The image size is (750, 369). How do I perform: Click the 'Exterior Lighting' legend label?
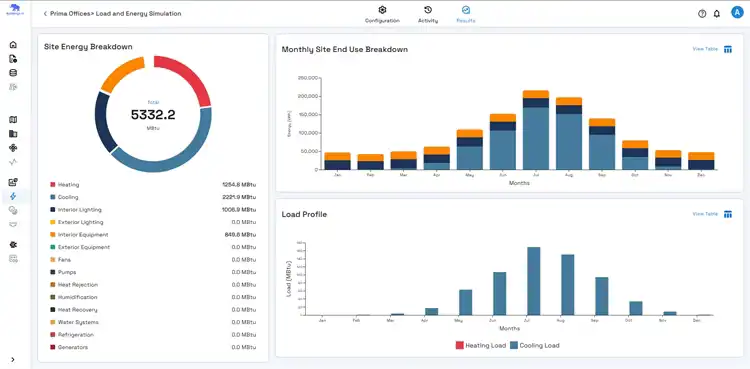[x=80, y=222]
